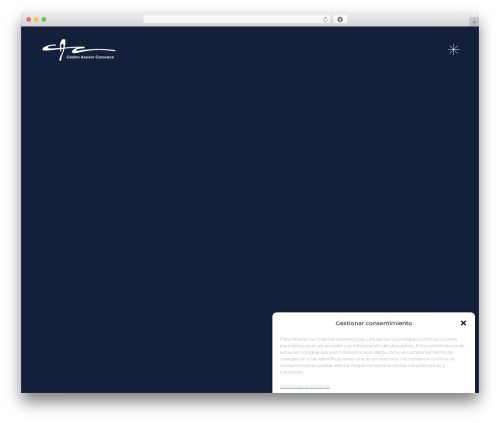500x423 pixels.
Task: Click the browser address bar
Action: click(237, 19)
